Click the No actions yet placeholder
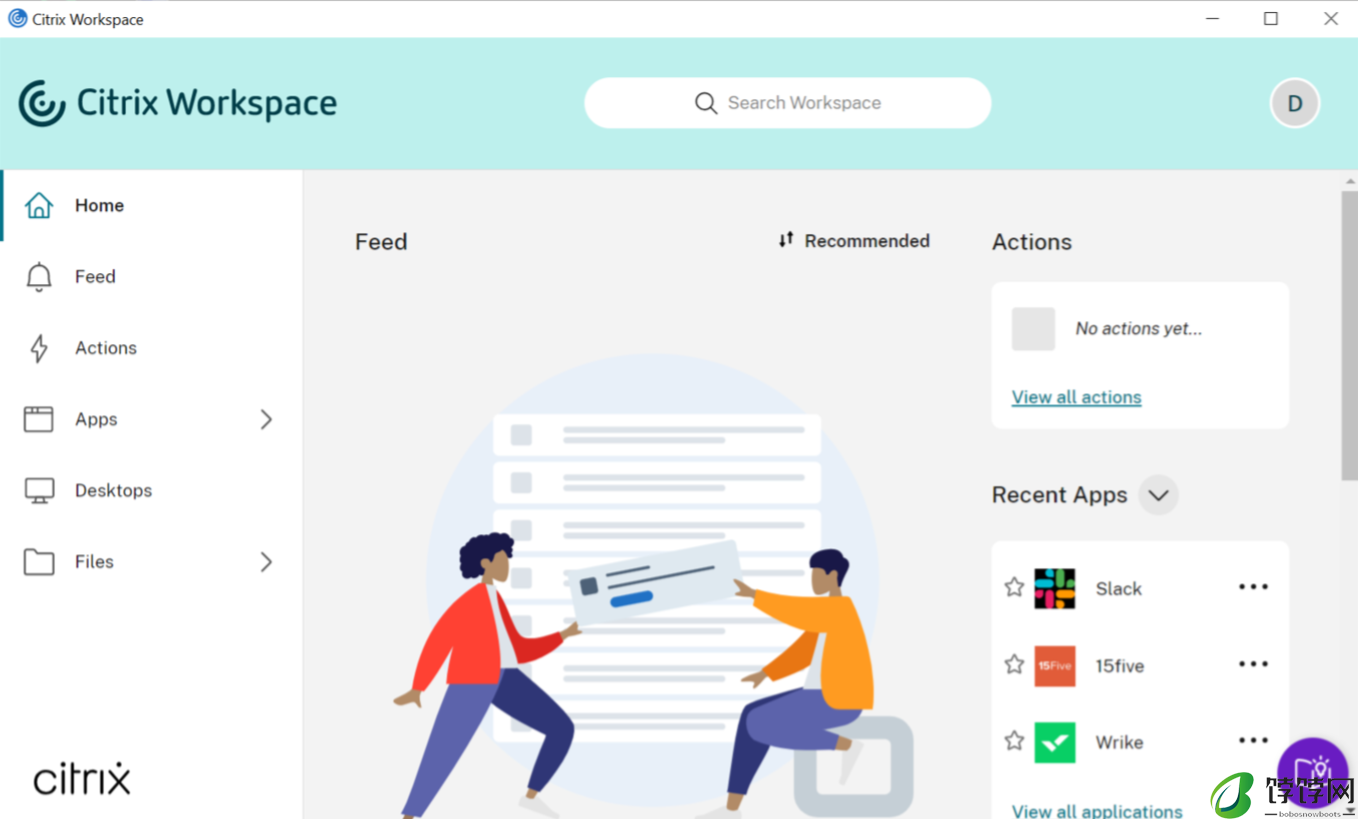1358x819 pixels. click(1138, 329)
